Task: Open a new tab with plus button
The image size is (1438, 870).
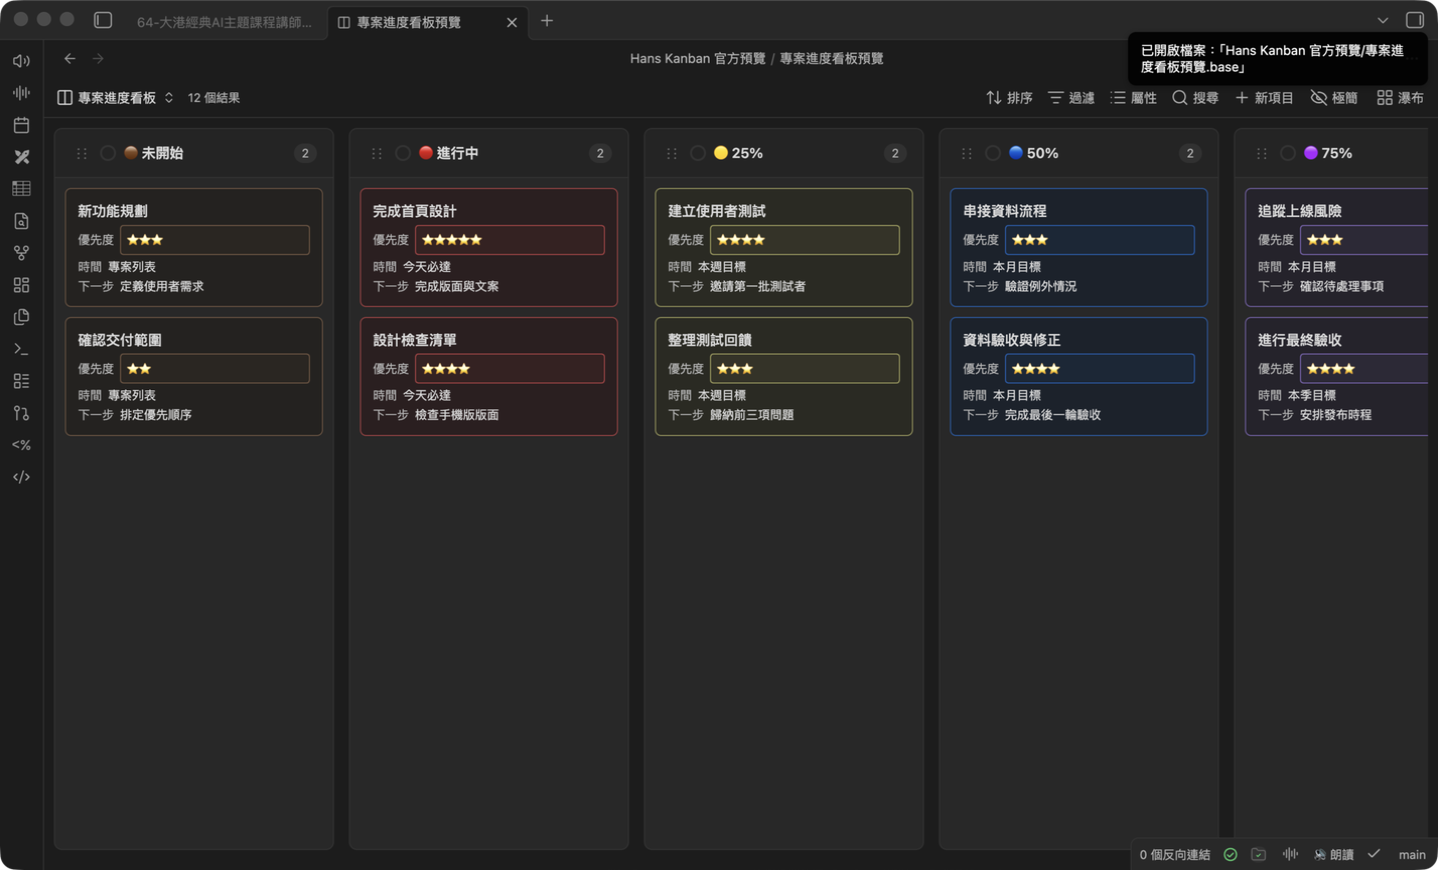Action: click(x=547, y=21)
